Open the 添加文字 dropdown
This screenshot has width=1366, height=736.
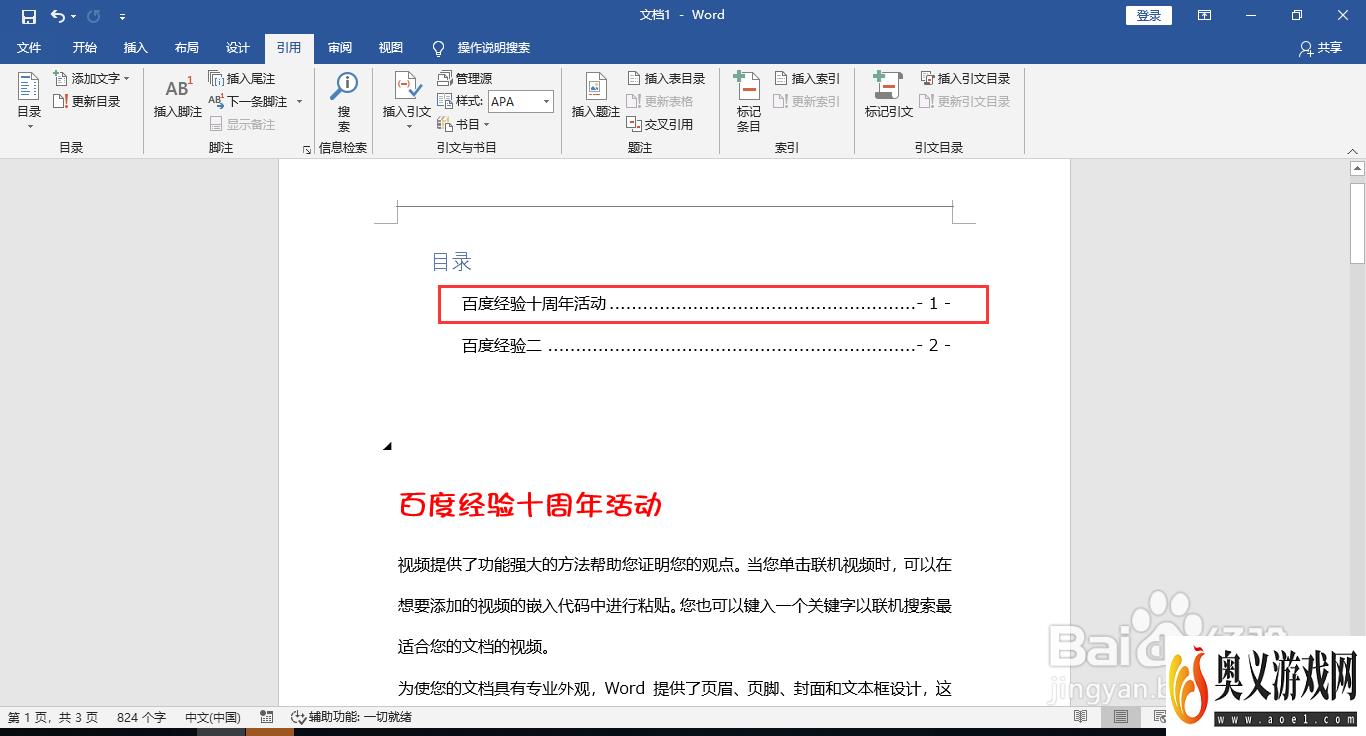[91, 78]
